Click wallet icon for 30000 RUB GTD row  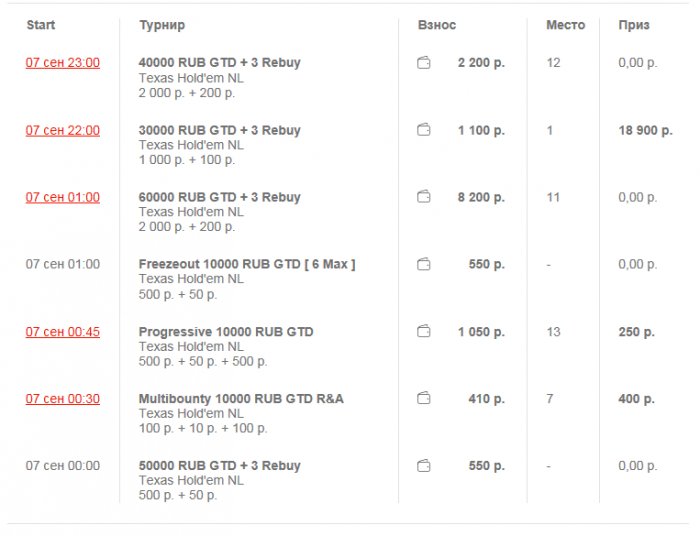(424, 130)
